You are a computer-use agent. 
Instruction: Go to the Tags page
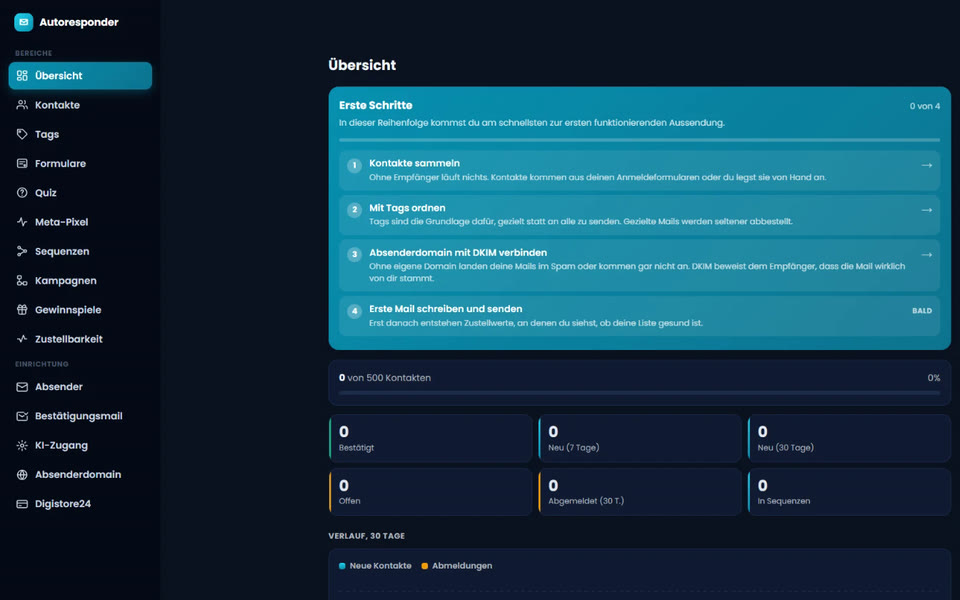pos(80,134)
